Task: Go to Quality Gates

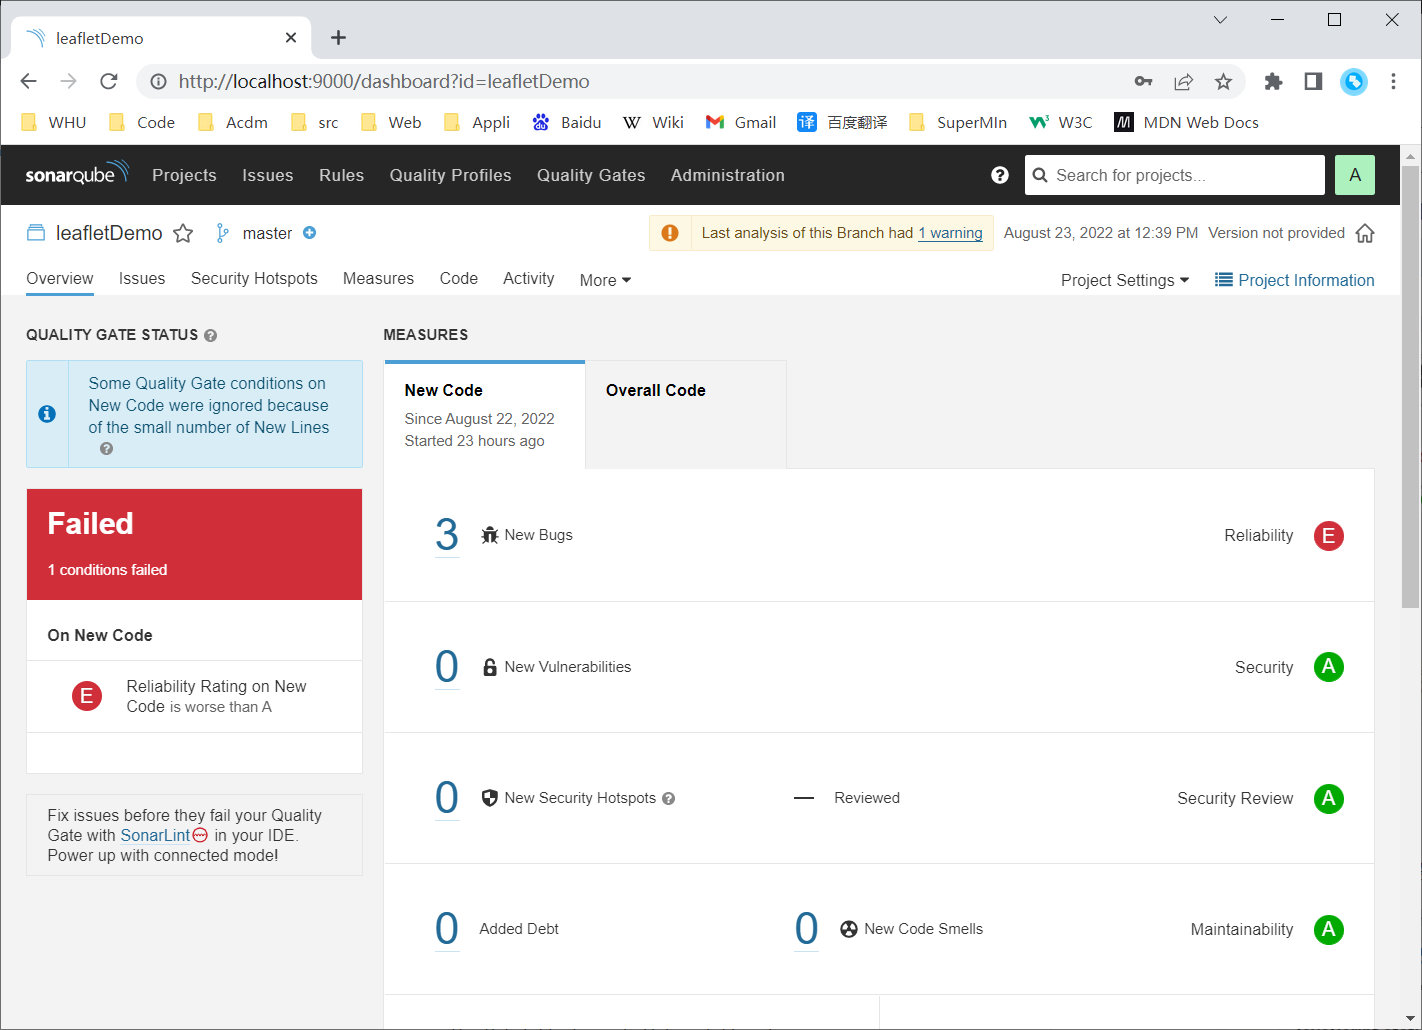Action: (591, 175)
